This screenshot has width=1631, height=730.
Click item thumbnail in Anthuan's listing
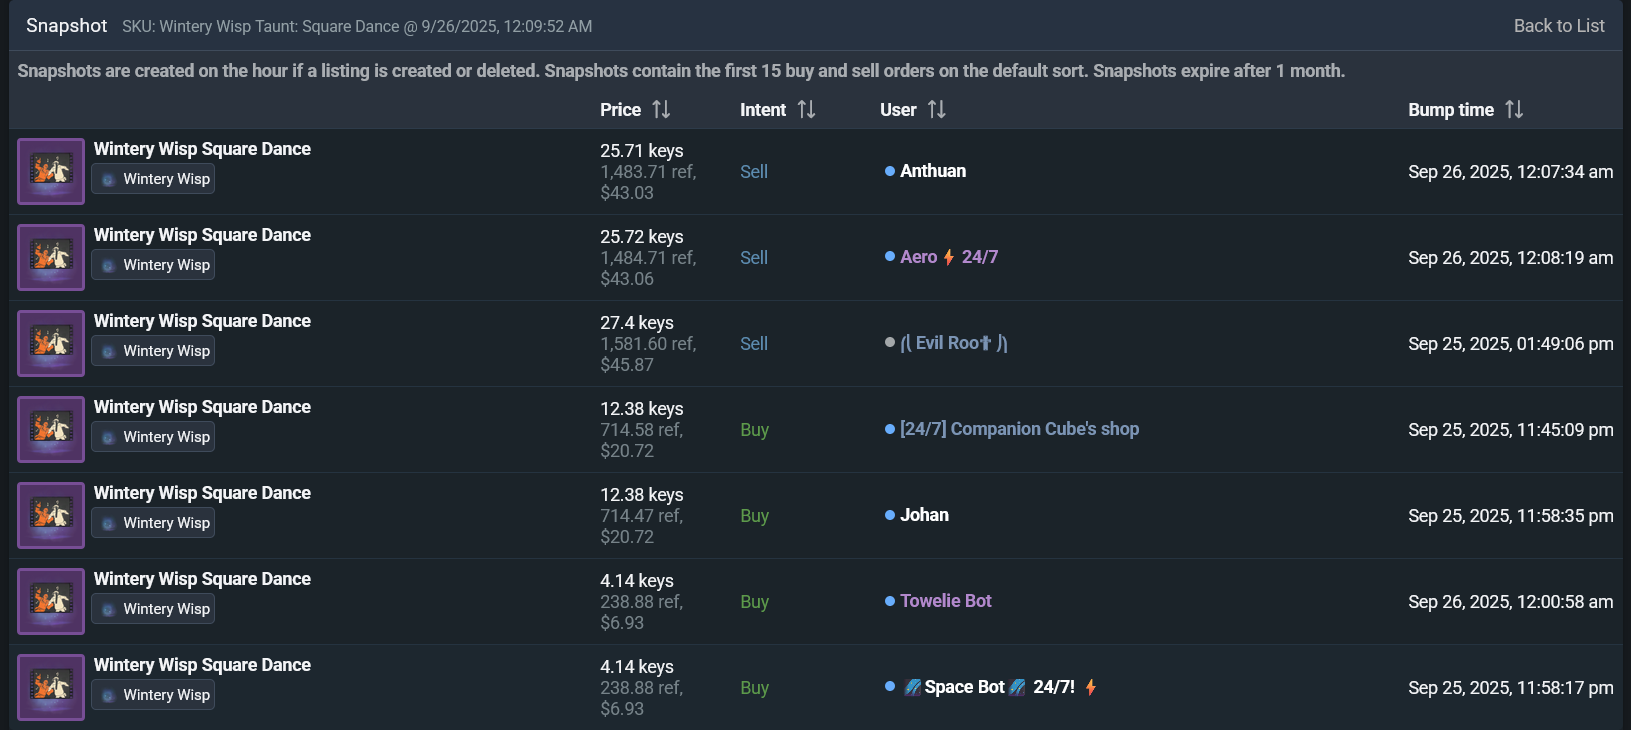point(51,171)
